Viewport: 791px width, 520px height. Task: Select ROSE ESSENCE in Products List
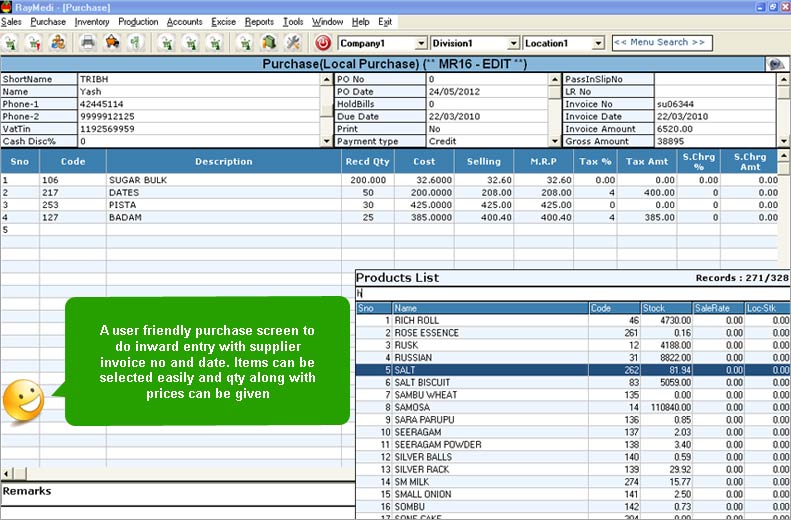tap(573, 333)
